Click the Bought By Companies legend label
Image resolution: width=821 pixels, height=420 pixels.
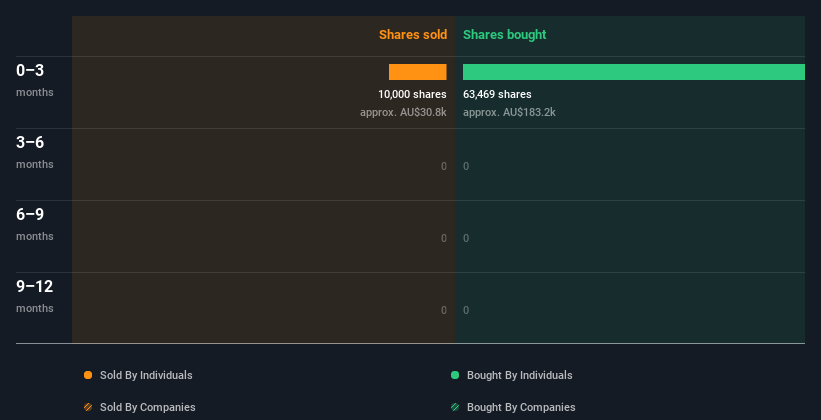521,407
